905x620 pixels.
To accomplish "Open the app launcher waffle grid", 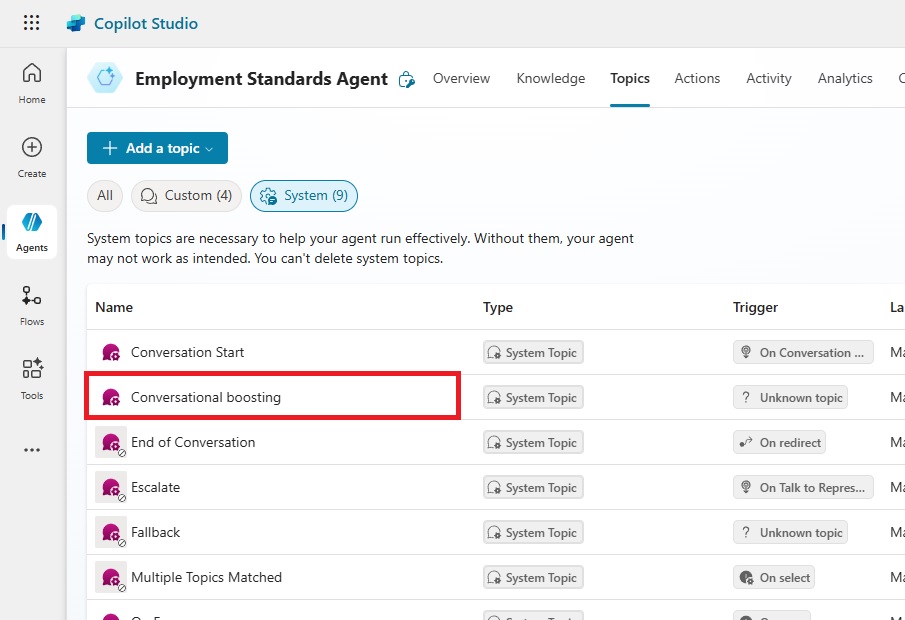I will pos(32,23).
